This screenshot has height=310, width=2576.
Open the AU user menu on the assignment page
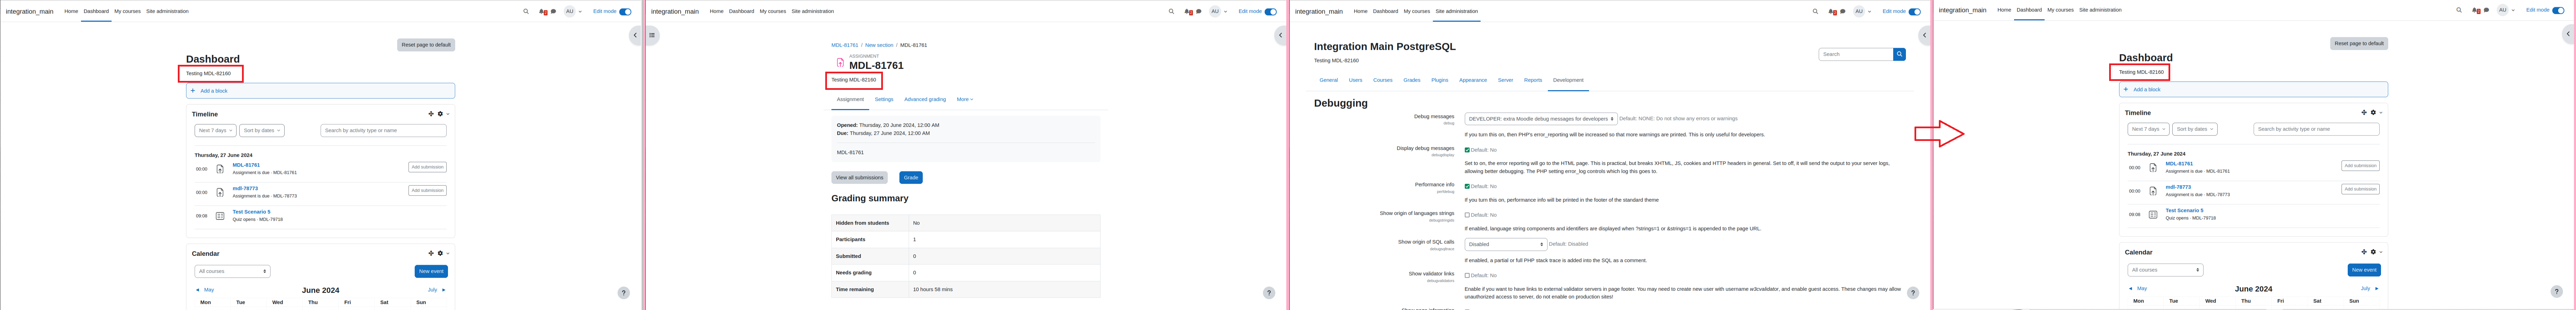[x=1218, y=12]
